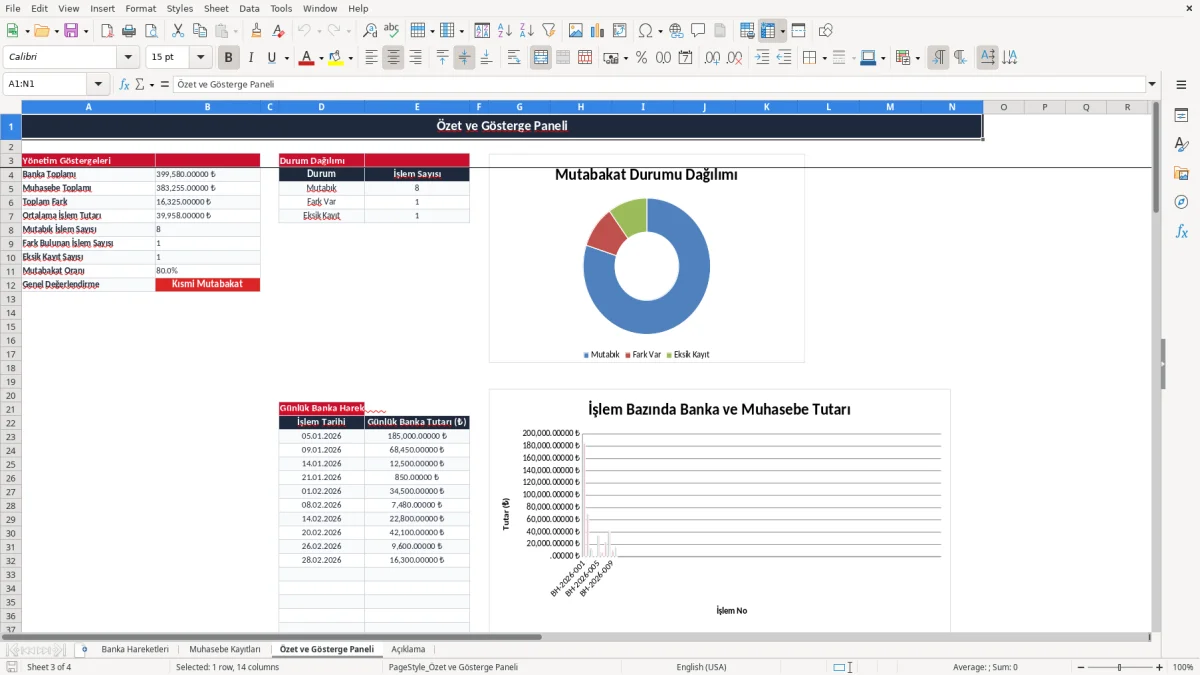1200x675 pixels.
Task: Toggle Wrap Text
Action: [514, 58]
